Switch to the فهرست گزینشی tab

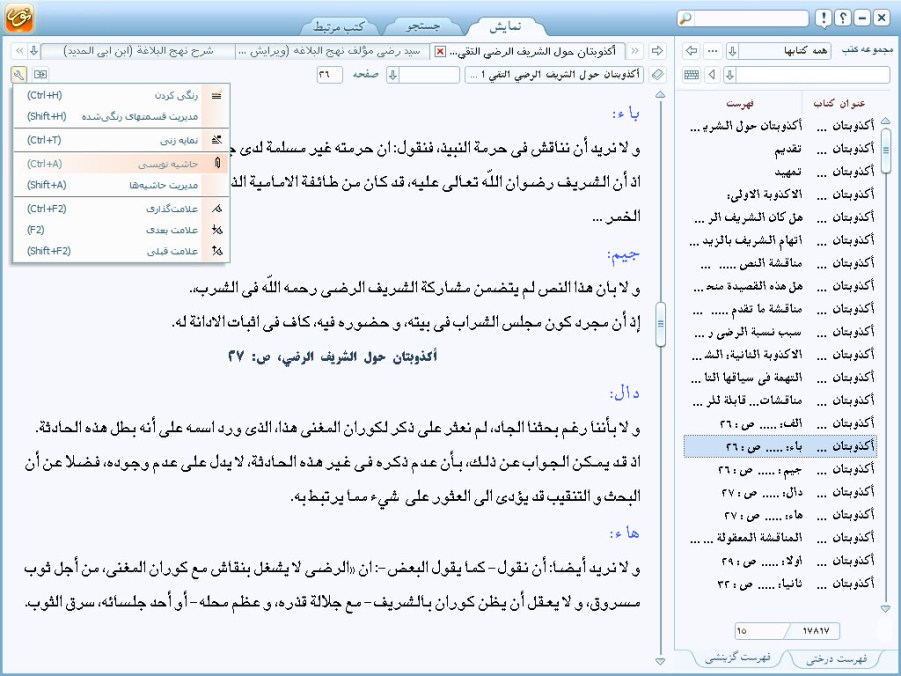click(x=737, y=657)
